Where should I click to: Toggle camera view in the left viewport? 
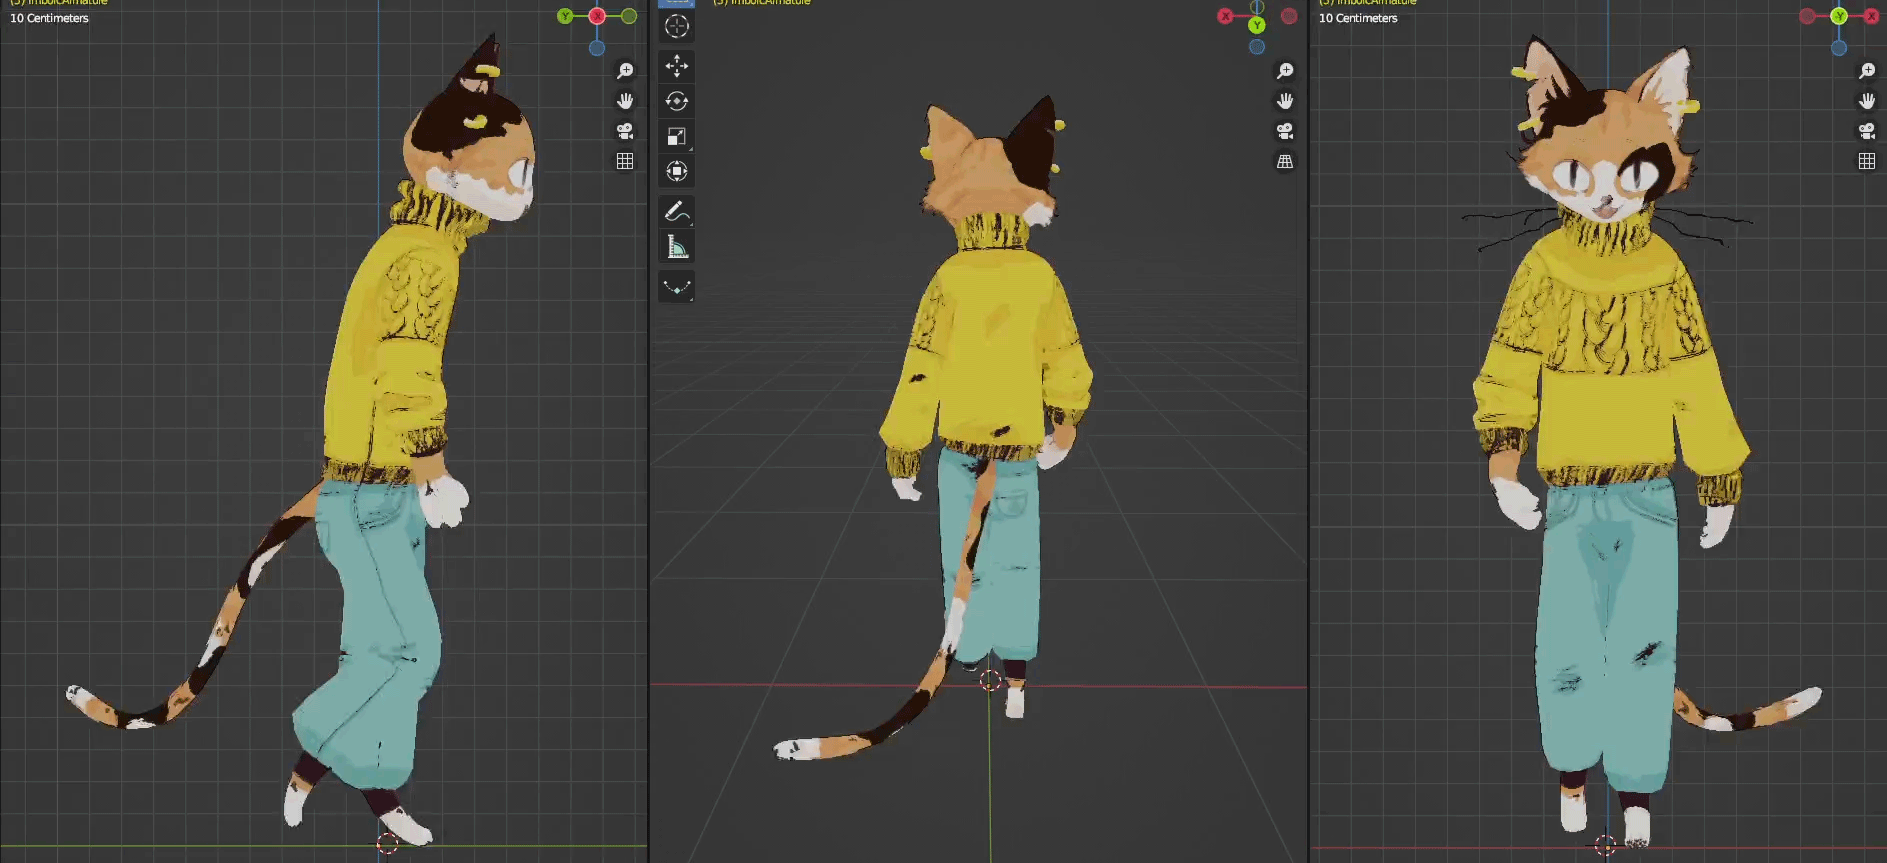pos(625,131)
